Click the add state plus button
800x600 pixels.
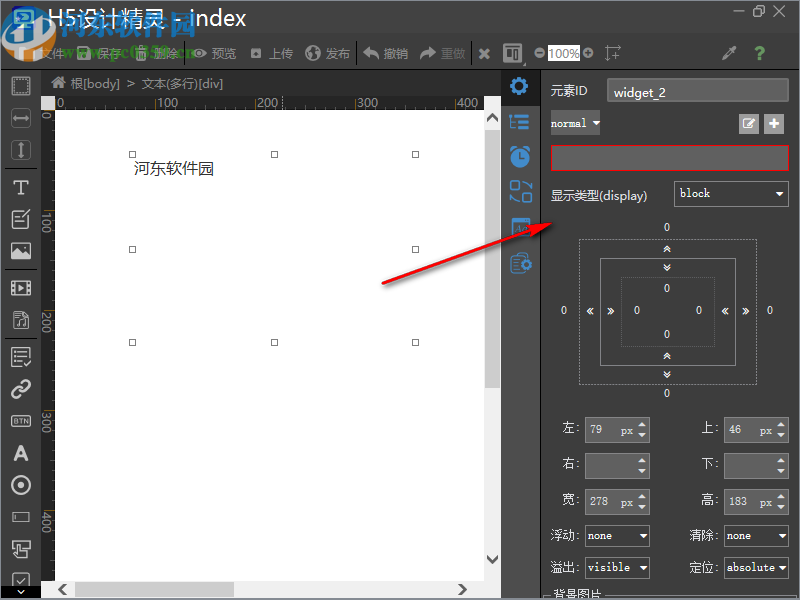coord(774,123)
